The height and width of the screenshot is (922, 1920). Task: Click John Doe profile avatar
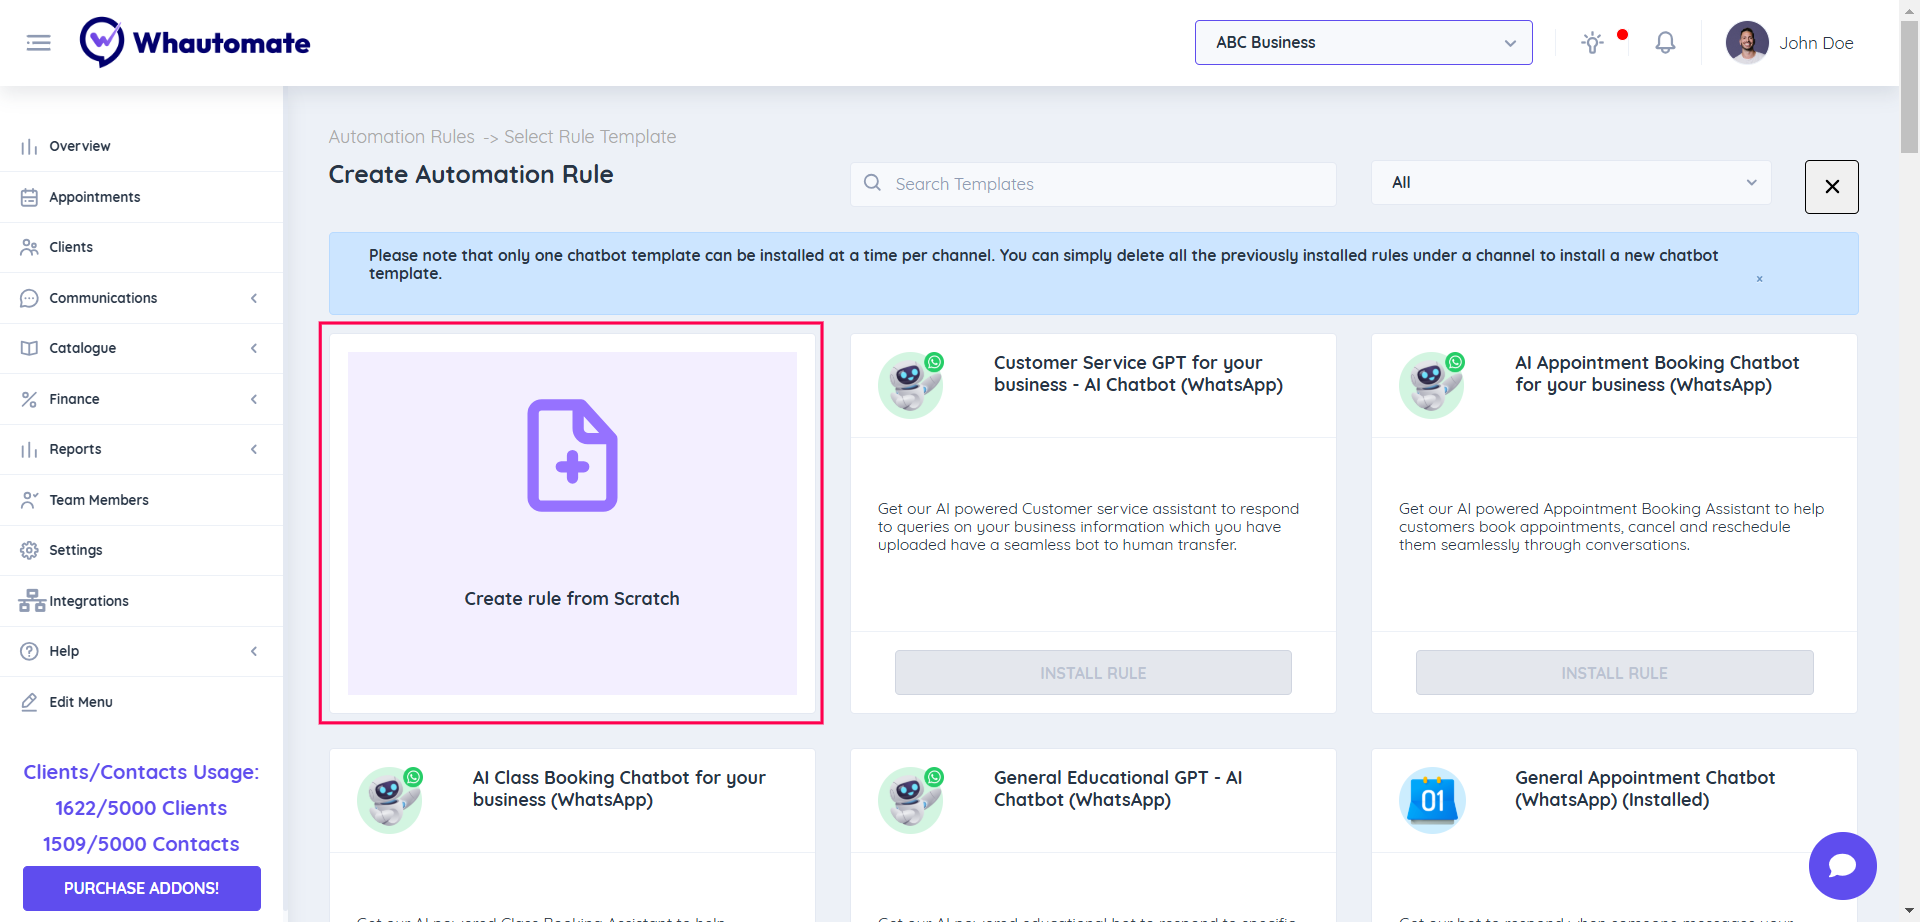[x=1746, y=43]
